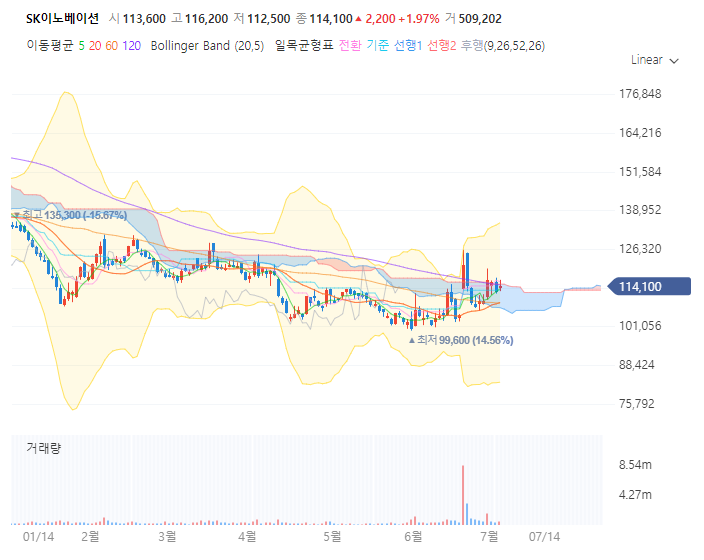
Task: Click the 101,056 price axis label
Action: (x=640, y=326)
